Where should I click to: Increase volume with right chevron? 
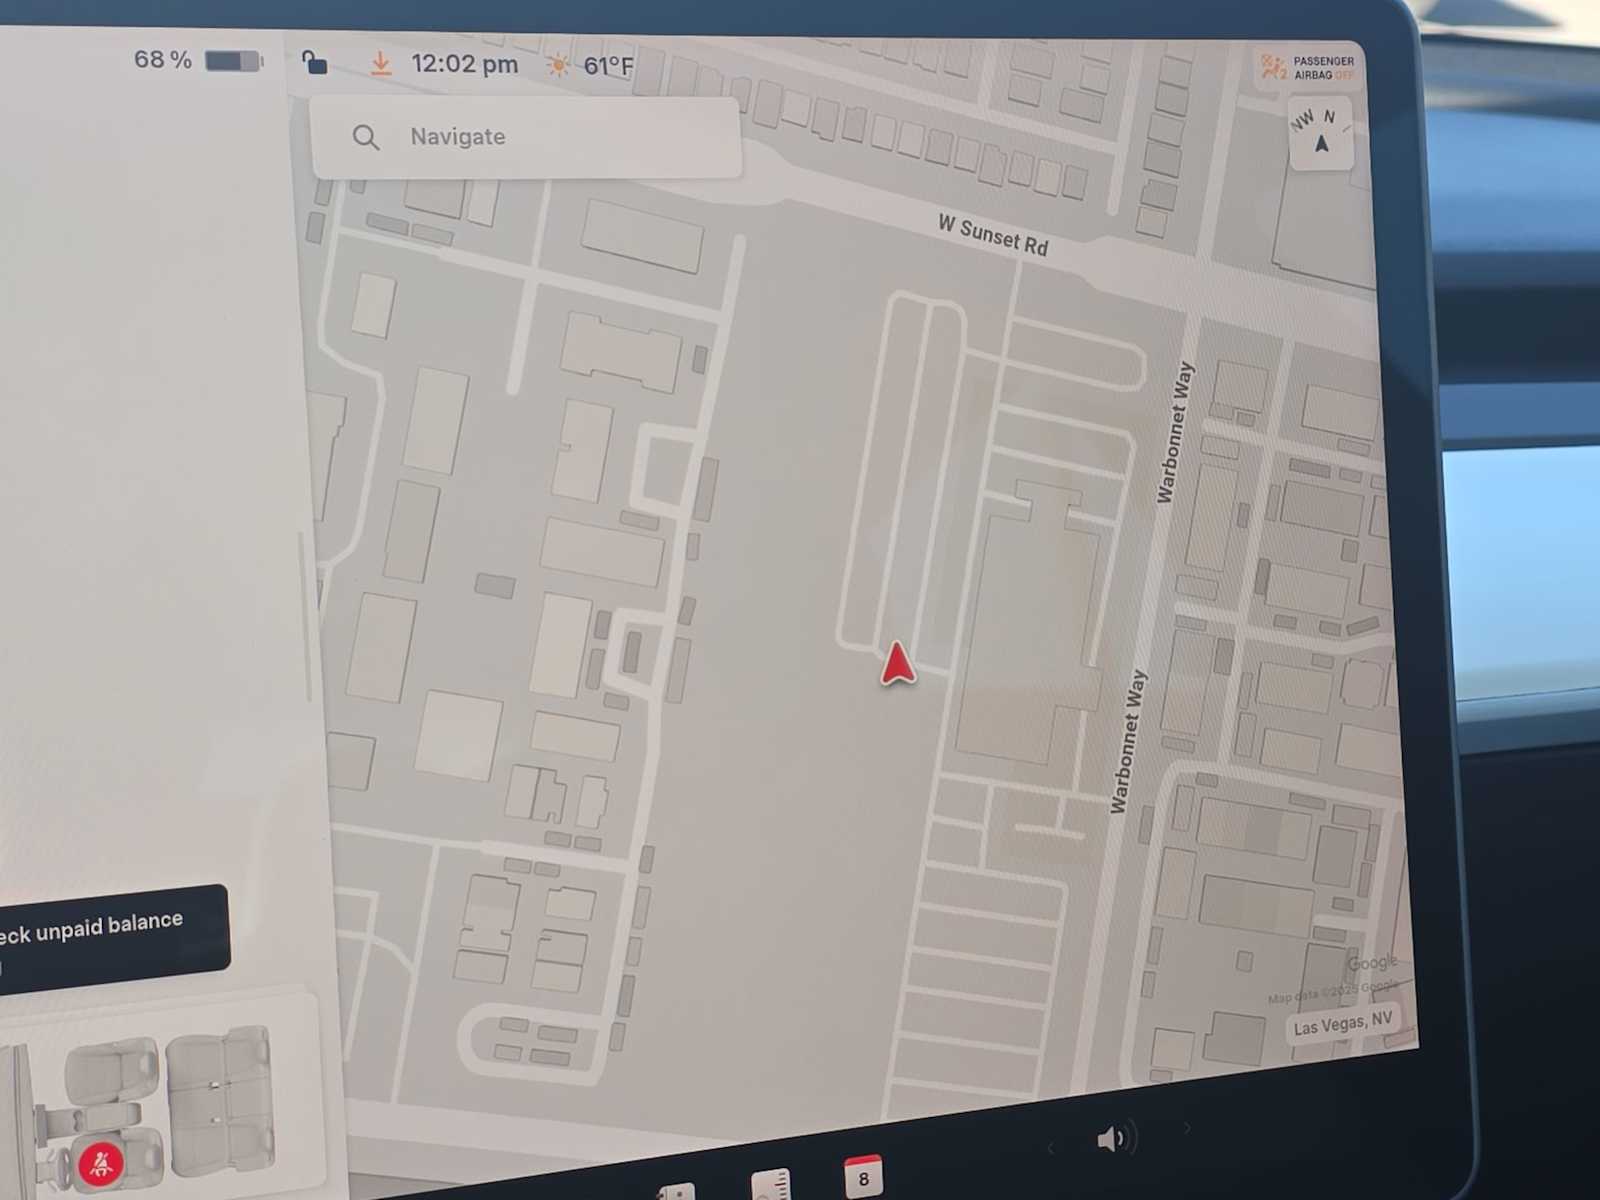coord(1187,1128)
